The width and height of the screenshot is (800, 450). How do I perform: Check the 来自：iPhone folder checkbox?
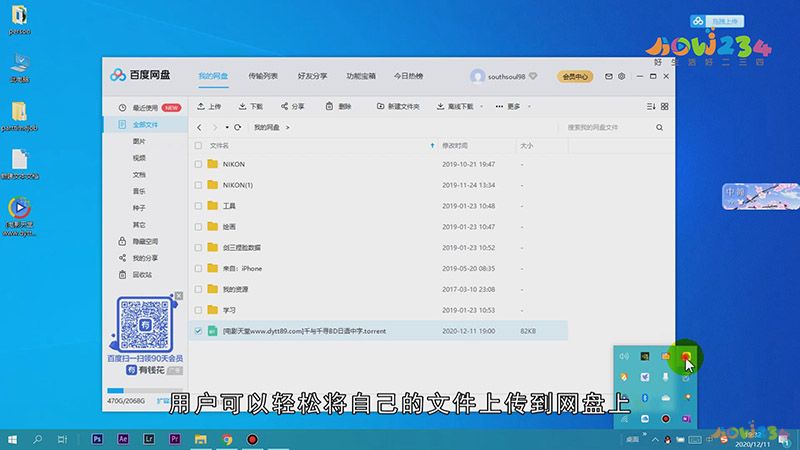(198, 268)
